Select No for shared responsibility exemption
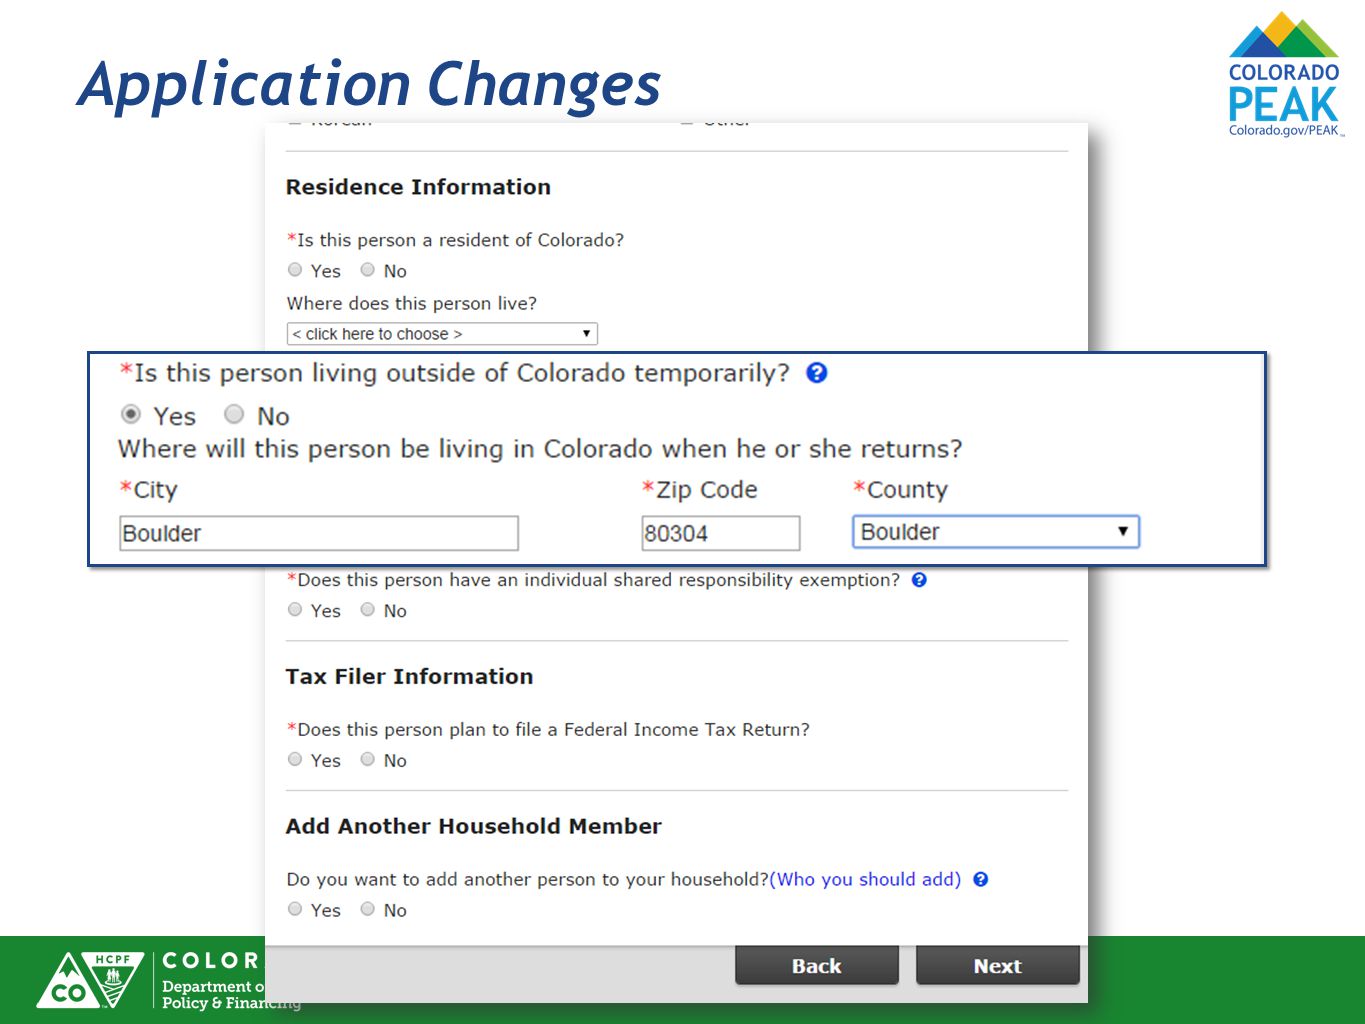The width and height of the screenshot is (1365, 1024). coord(368,610)
